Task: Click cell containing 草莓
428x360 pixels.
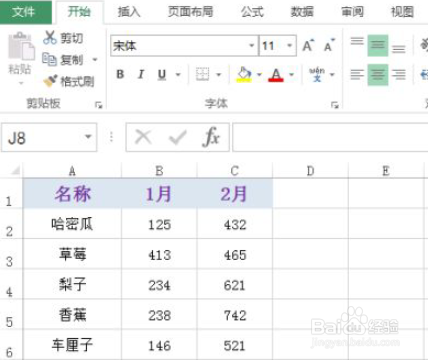Action: pyautogui.click(x=72, y=254)
